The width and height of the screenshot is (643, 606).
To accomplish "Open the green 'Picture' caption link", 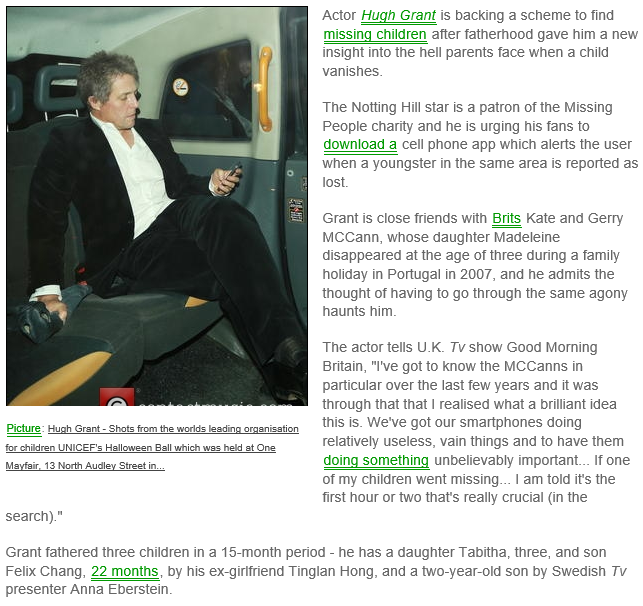I will pos(23,428).
